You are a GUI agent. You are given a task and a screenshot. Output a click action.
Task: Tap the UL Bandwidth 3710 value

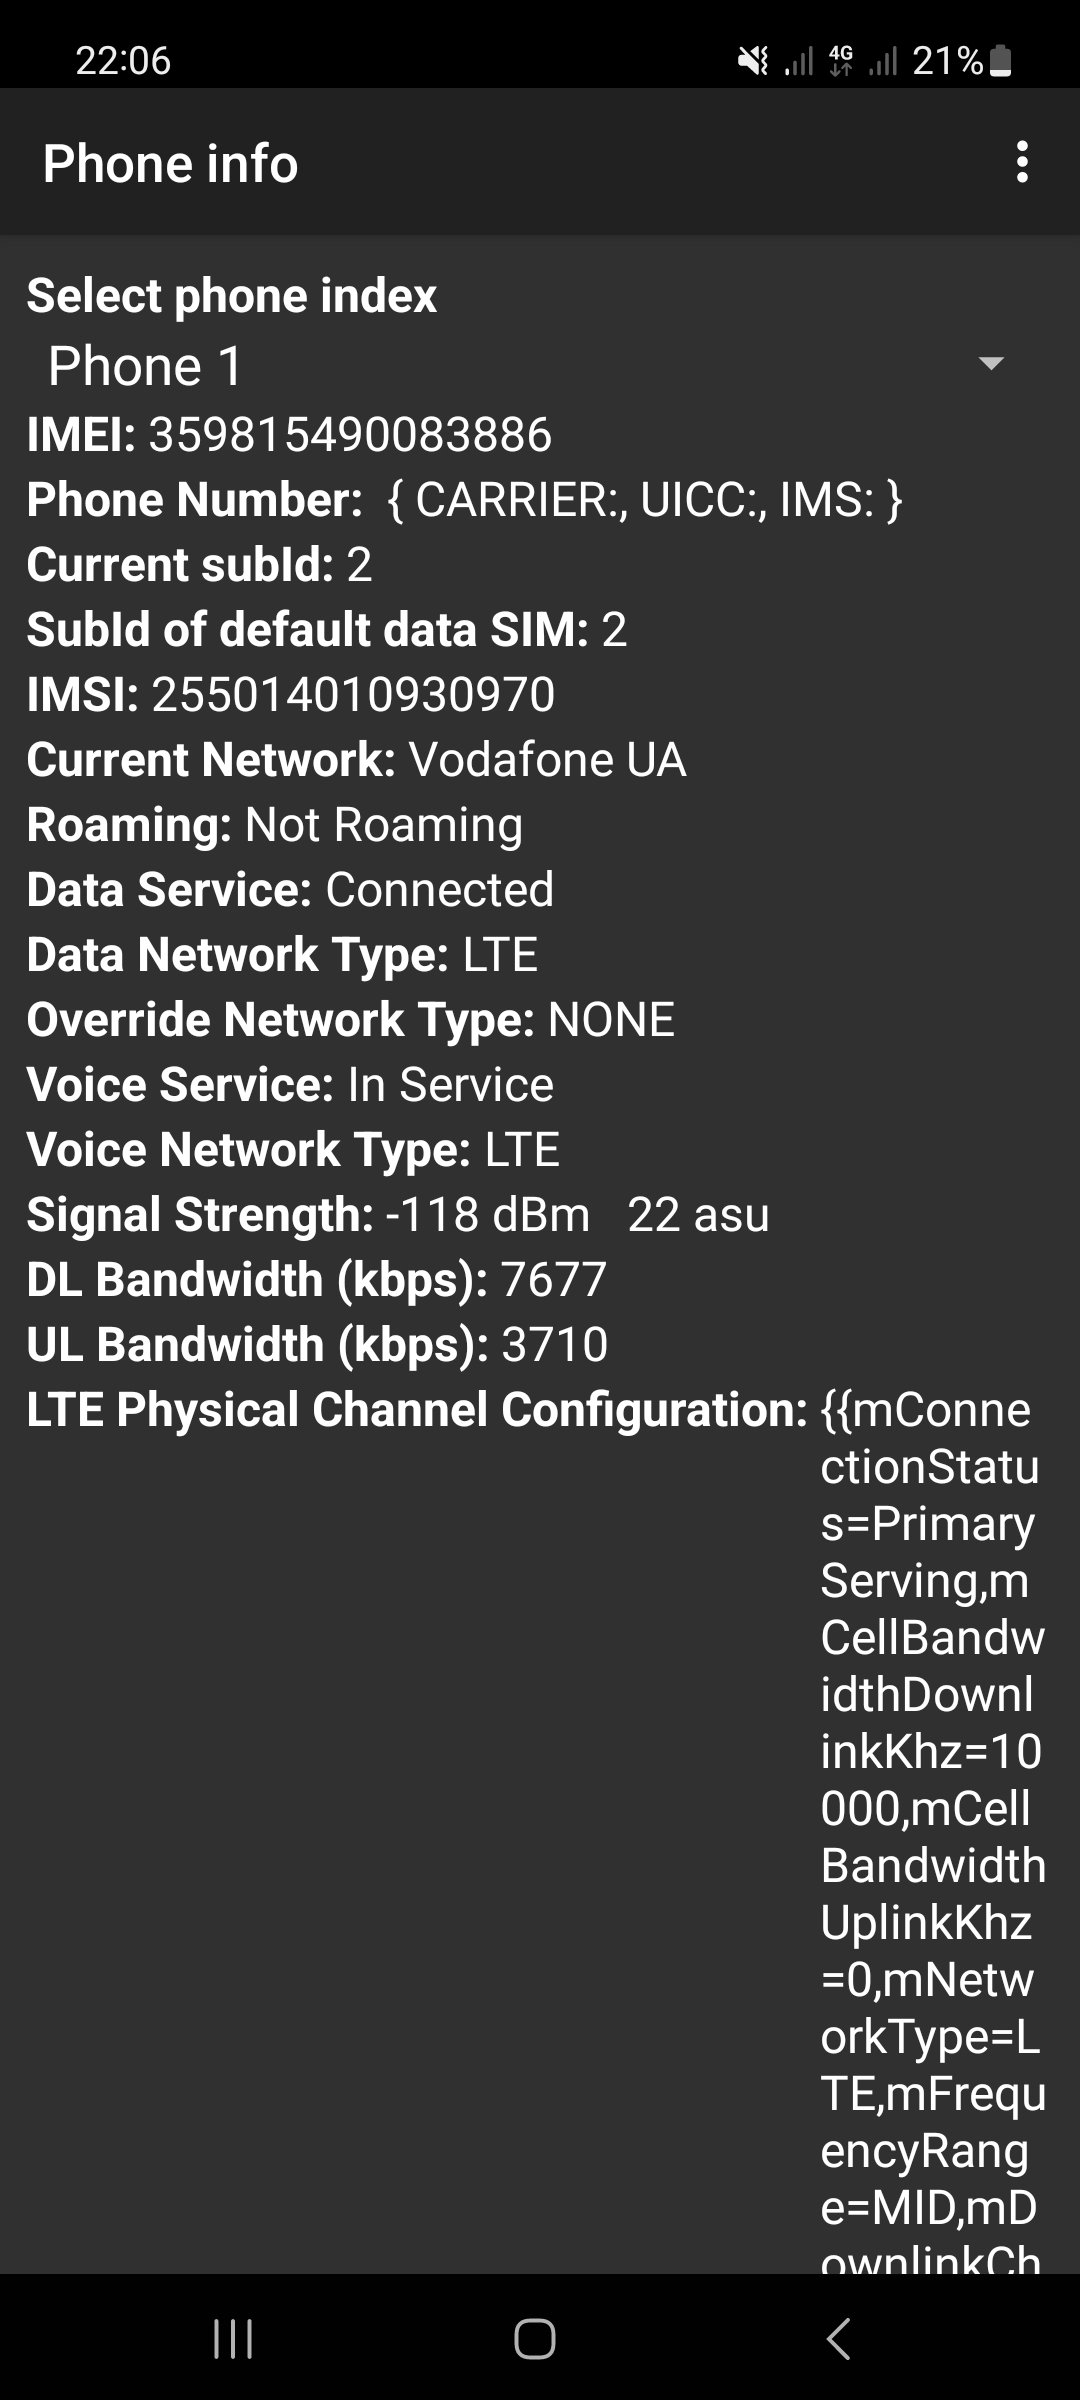[554, 1345]
